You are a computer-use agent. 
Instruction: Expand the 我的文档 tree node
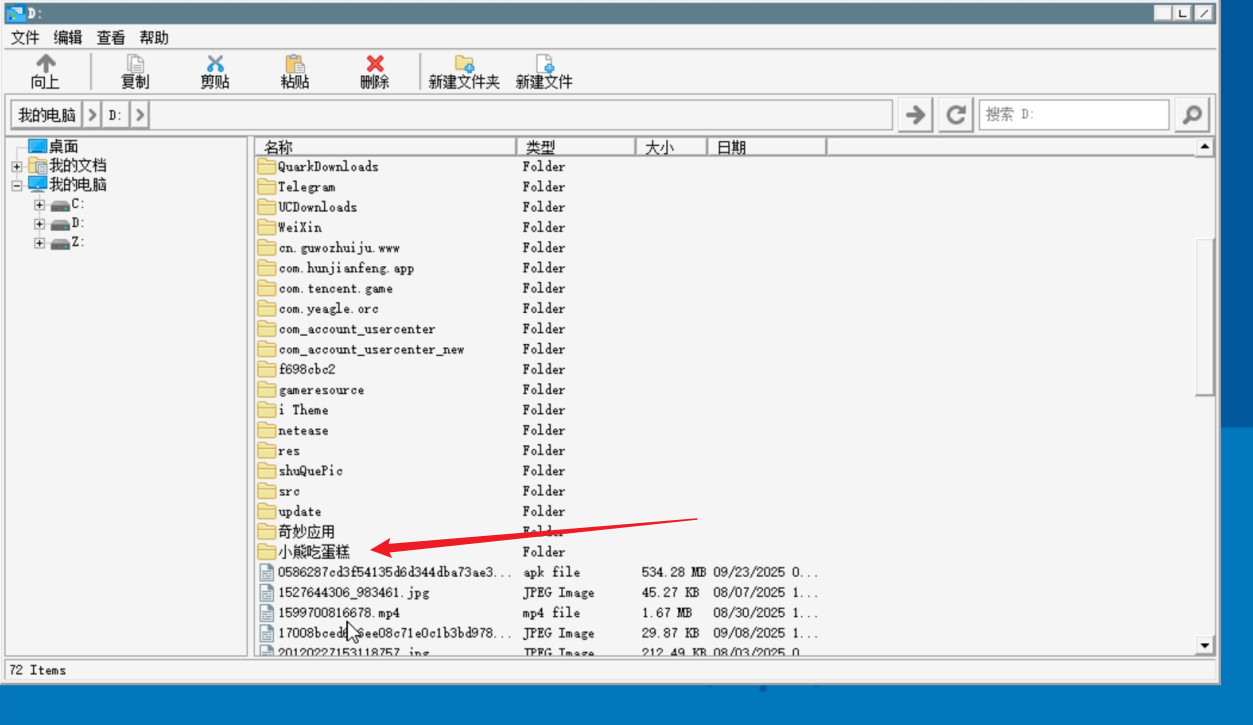pos(17,166)
